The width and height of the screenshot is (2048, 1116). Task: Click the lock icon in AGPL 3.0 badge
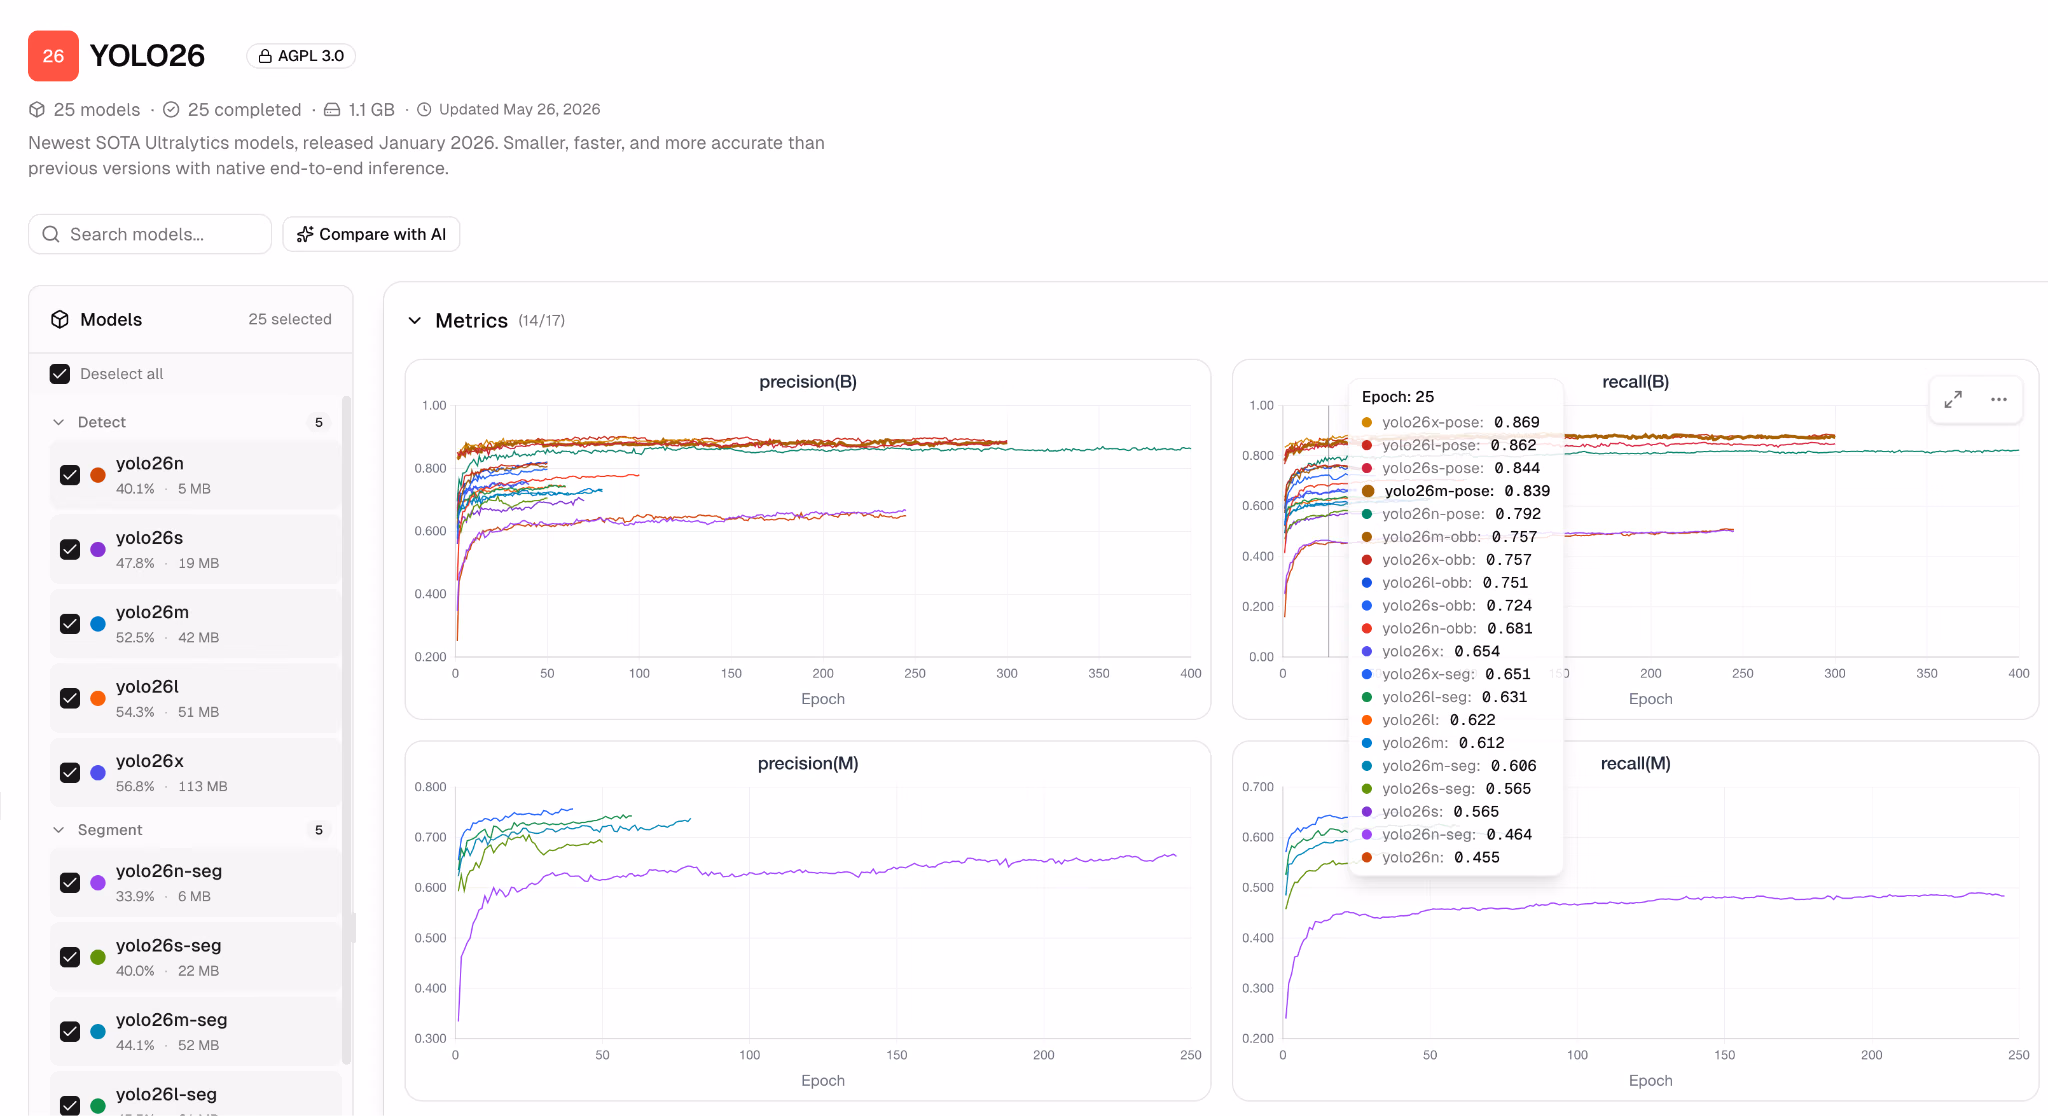(265, 56)
